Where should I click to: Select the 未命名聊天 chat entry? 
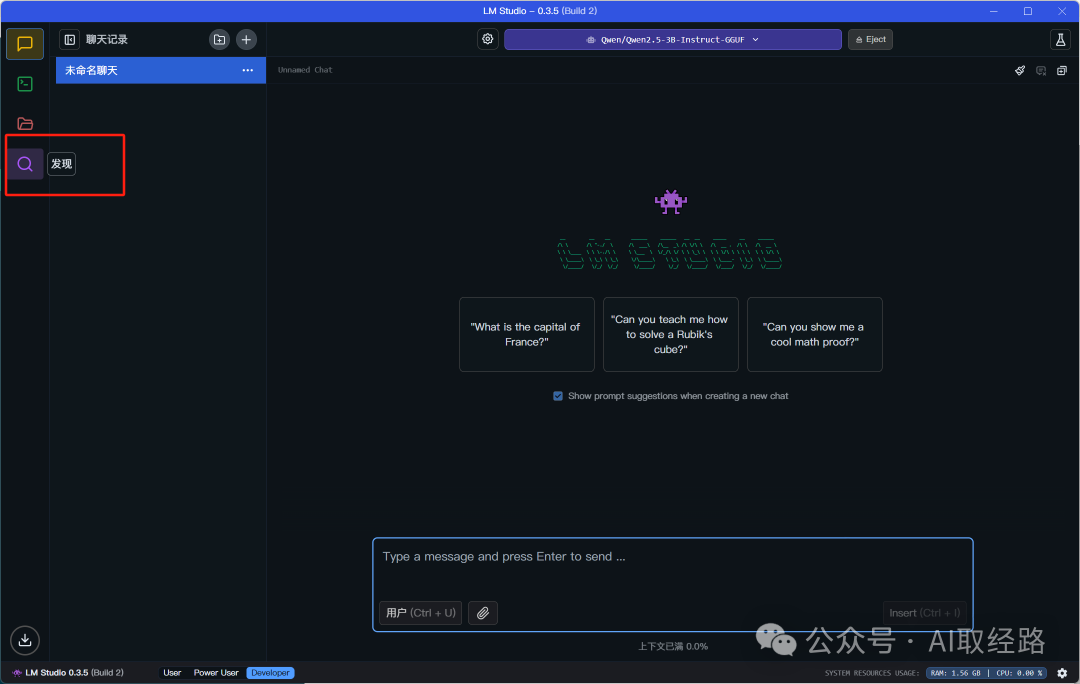[x=160, y=70]
